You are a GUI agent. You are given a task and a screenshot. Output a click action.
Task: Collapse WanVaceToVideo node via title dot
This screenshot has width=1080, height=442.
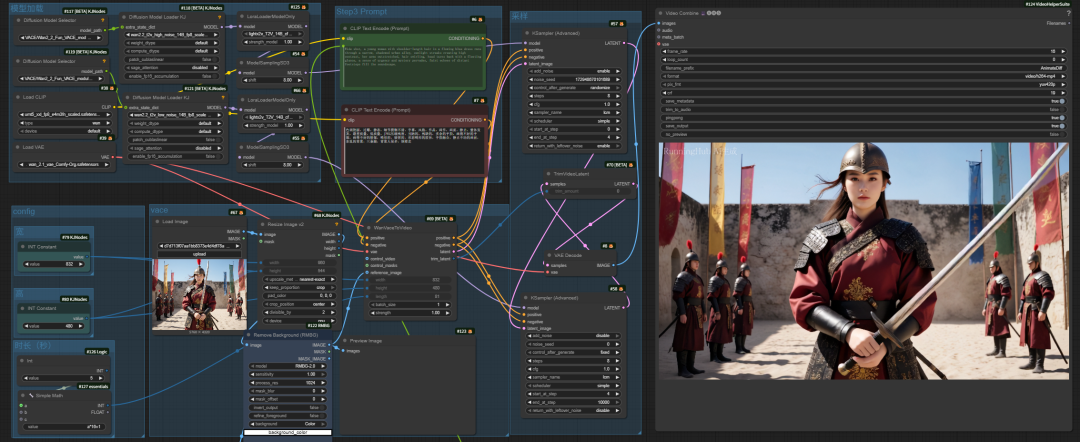(368, 227)
